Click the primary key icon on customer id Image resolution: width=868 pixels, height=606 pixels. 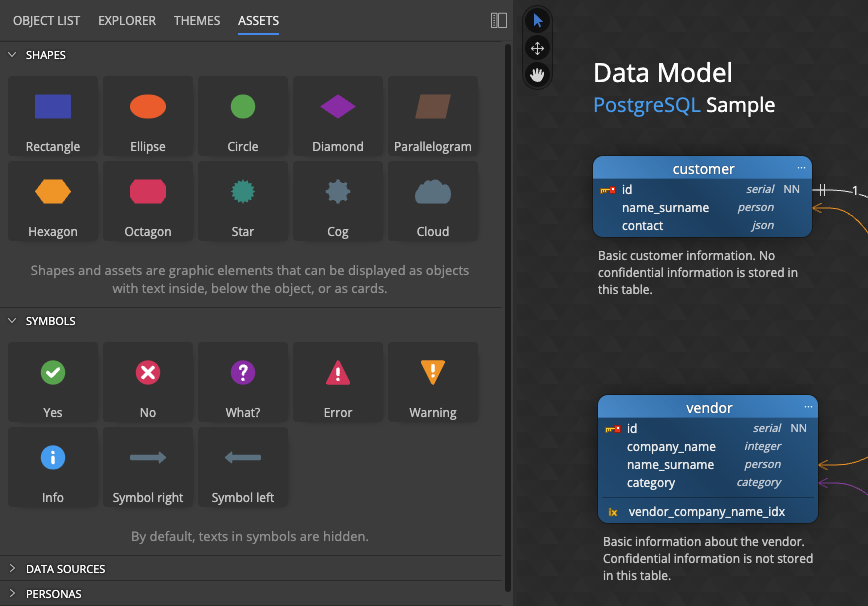point(608,188)
